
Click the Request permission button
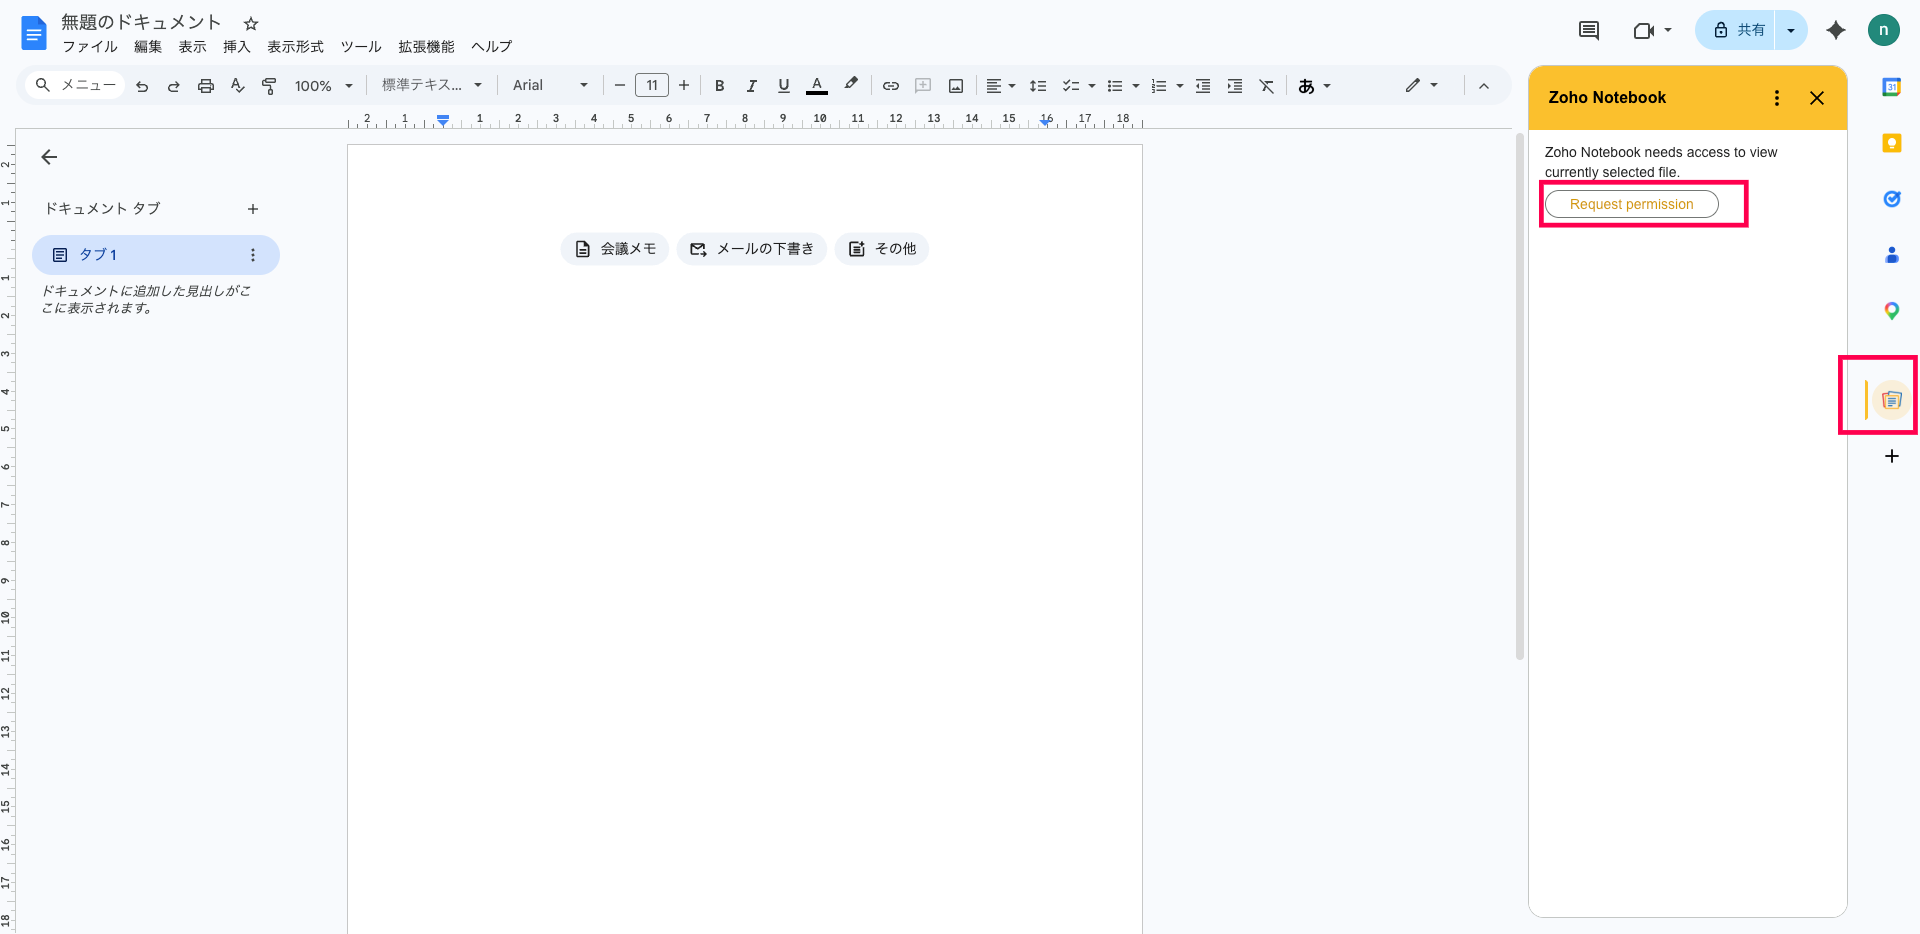point(1631,204)
